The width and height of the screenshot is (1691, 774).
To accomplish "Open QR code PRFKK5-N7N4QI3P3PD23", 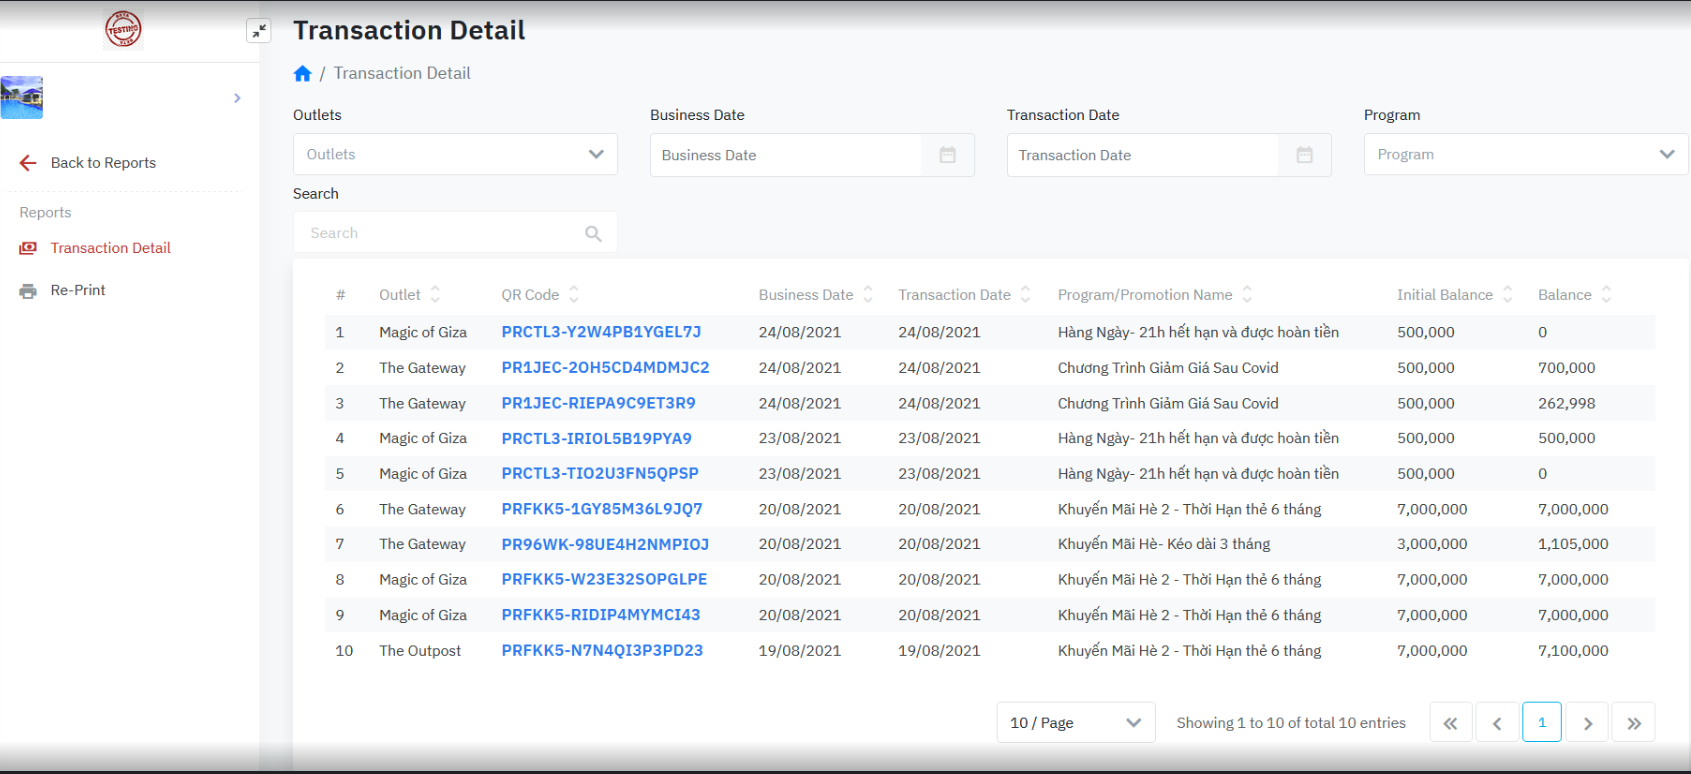I will [602, 650].
